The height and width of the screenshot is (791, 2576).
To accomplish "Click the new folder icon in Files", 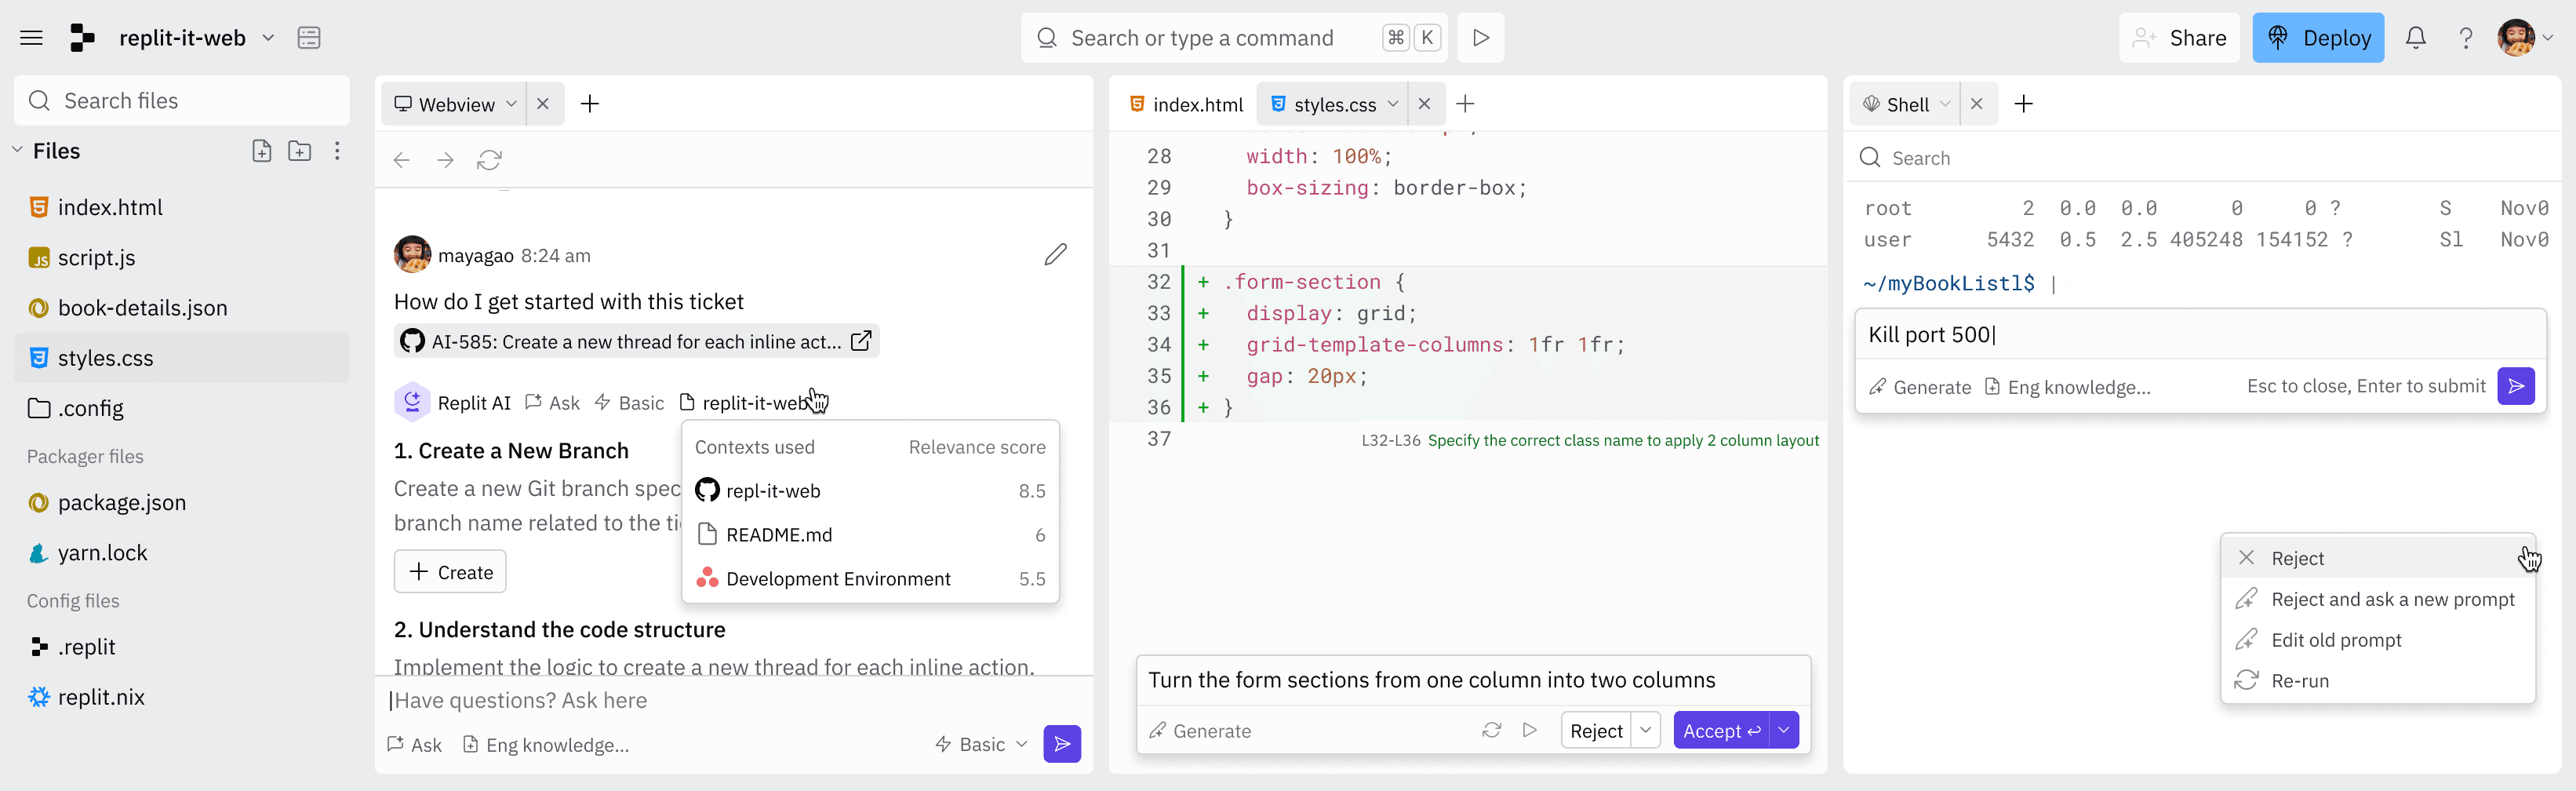I will click(299, 151).
